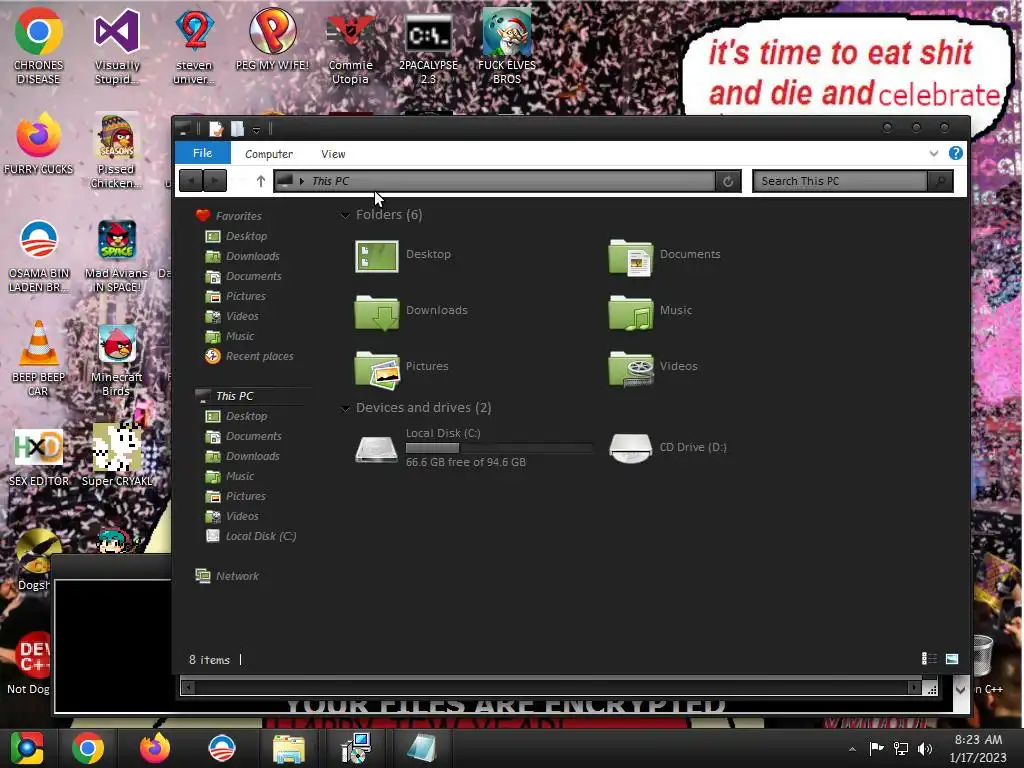Open Explorer help question mark icon

tap(955, 153)
